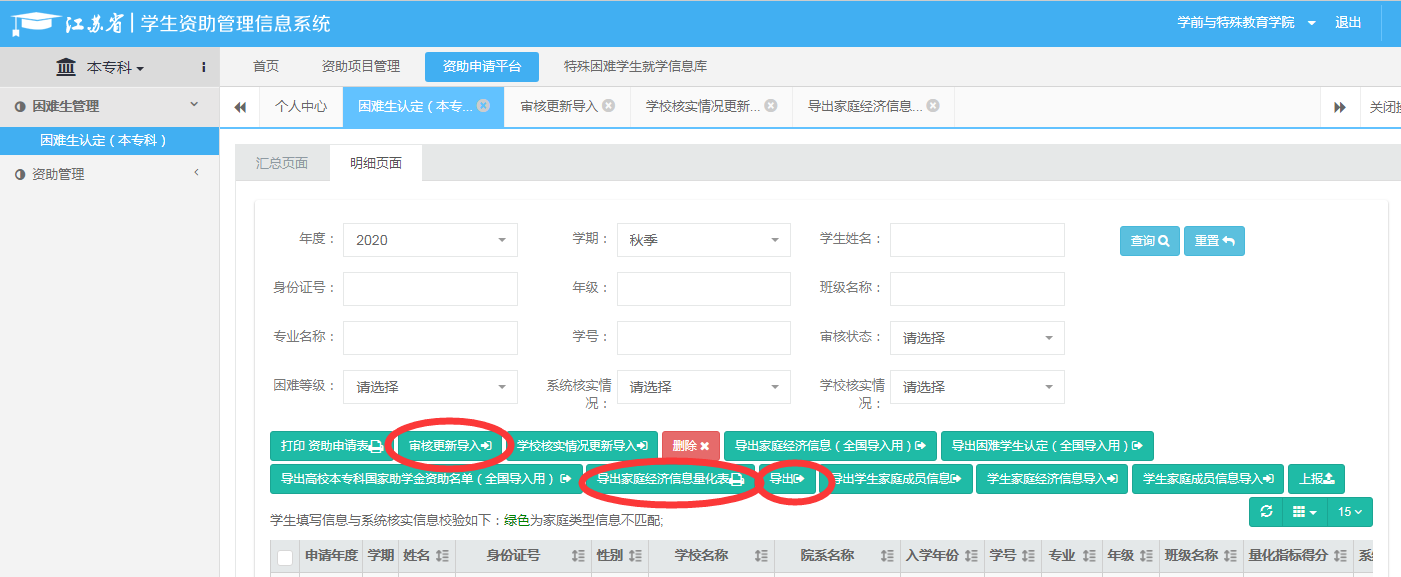Click the red 删除 button

690,446
